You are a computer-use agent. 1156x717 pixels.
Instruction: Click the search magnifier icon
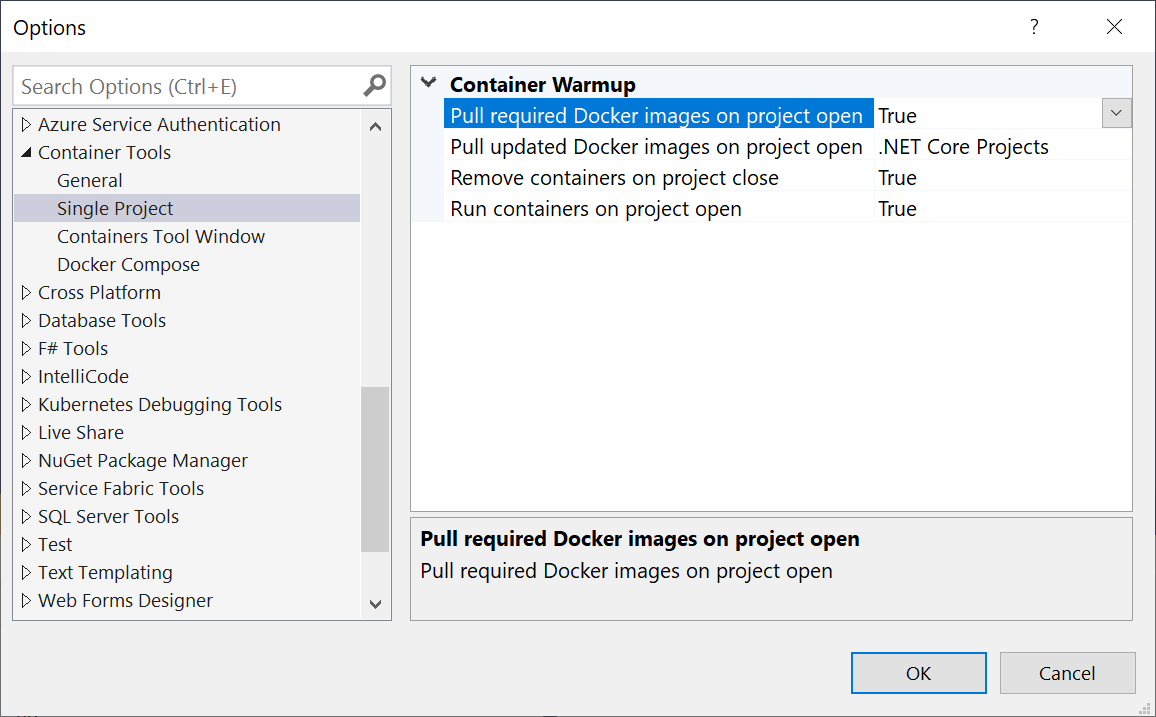tap(374, 86)
